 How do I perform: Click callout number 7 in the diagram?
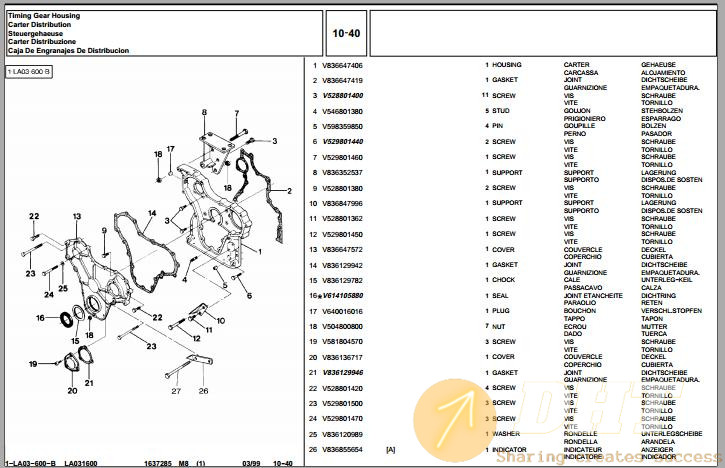click(237, 113)
